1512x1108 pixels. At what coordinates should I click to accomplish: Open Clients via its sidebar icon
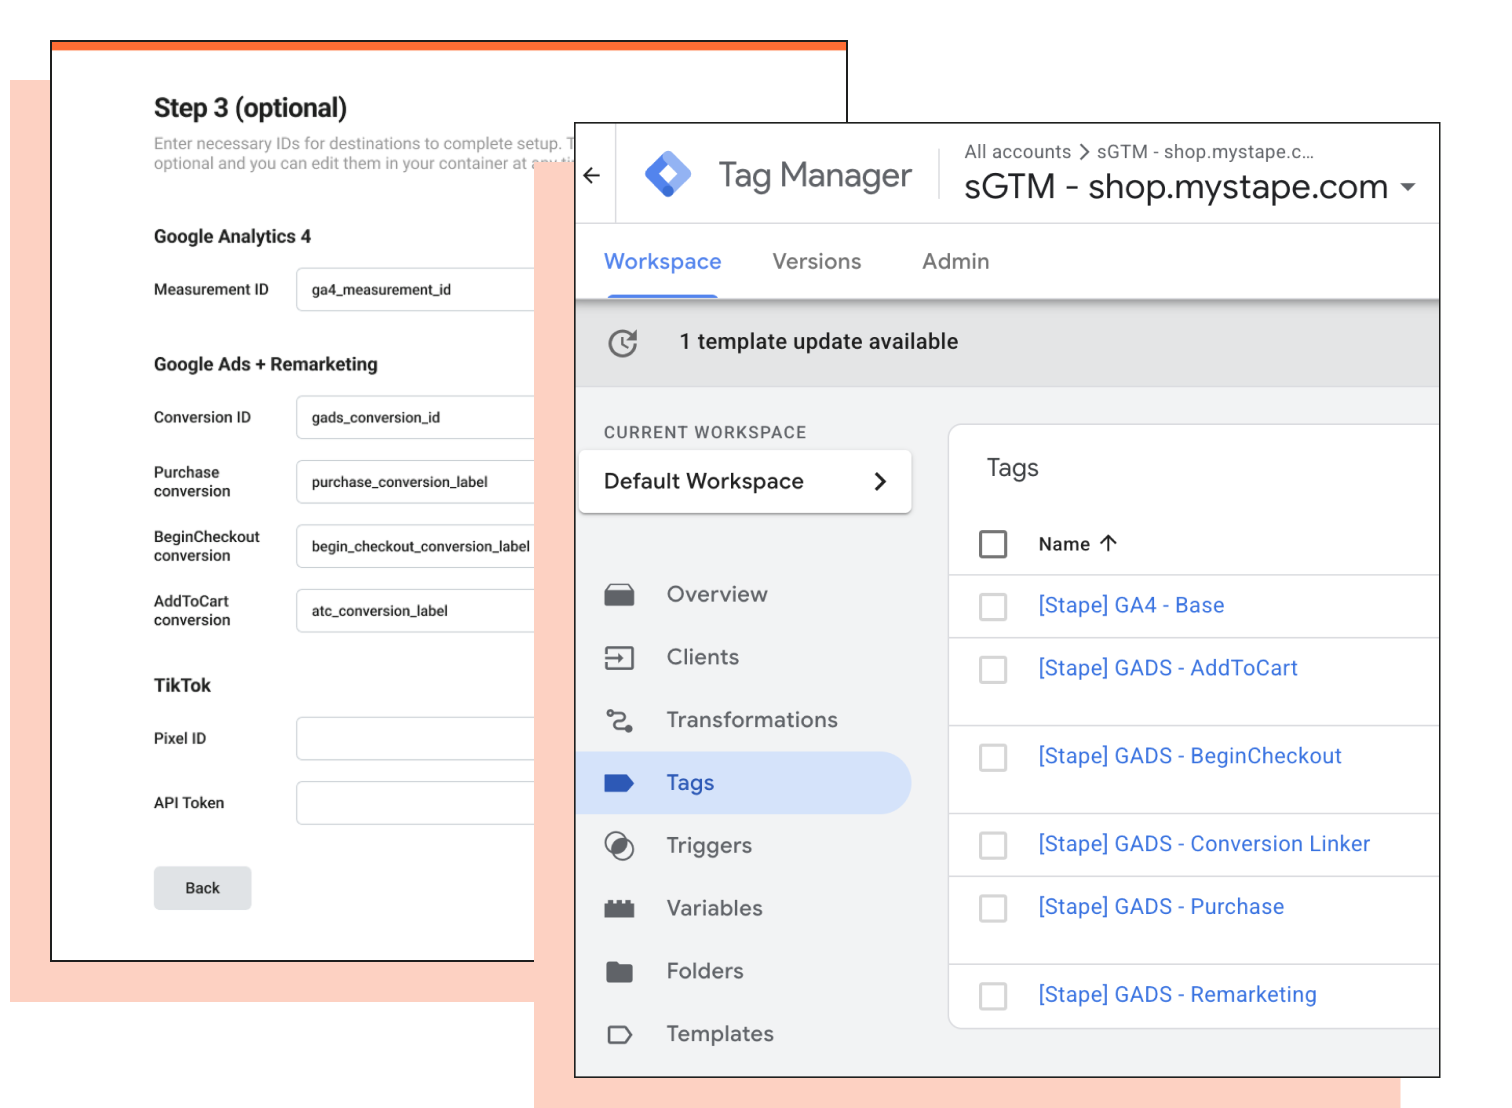pos(619,658)
